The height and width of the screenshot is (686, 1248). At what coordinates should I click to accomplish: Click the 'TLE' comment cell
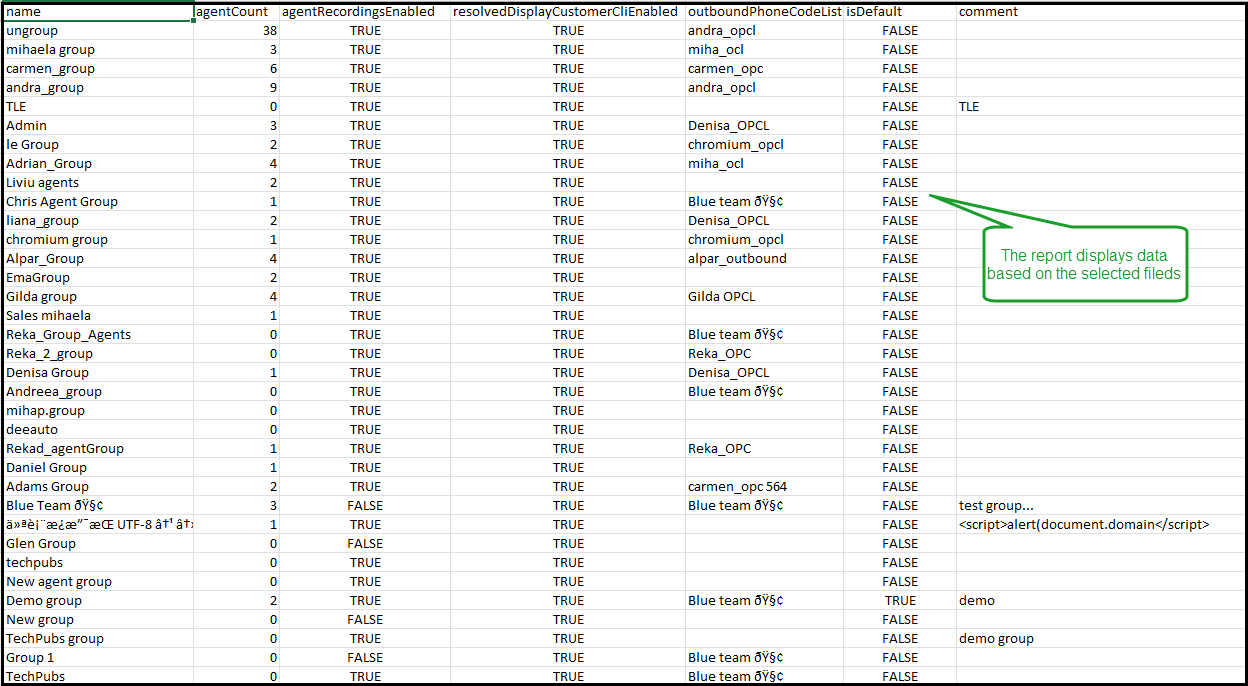tap(1100, 107)
